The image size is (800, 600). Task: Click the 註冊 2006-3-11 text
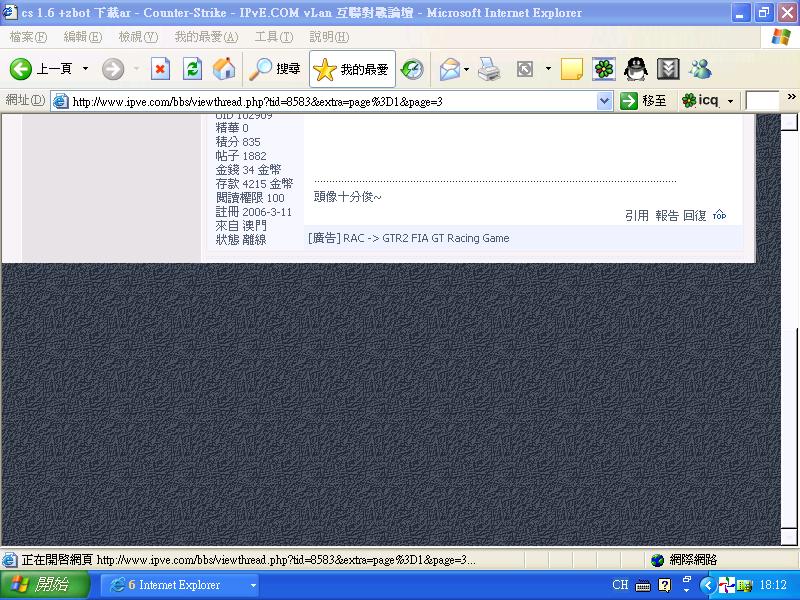click(x=254, y=212)
